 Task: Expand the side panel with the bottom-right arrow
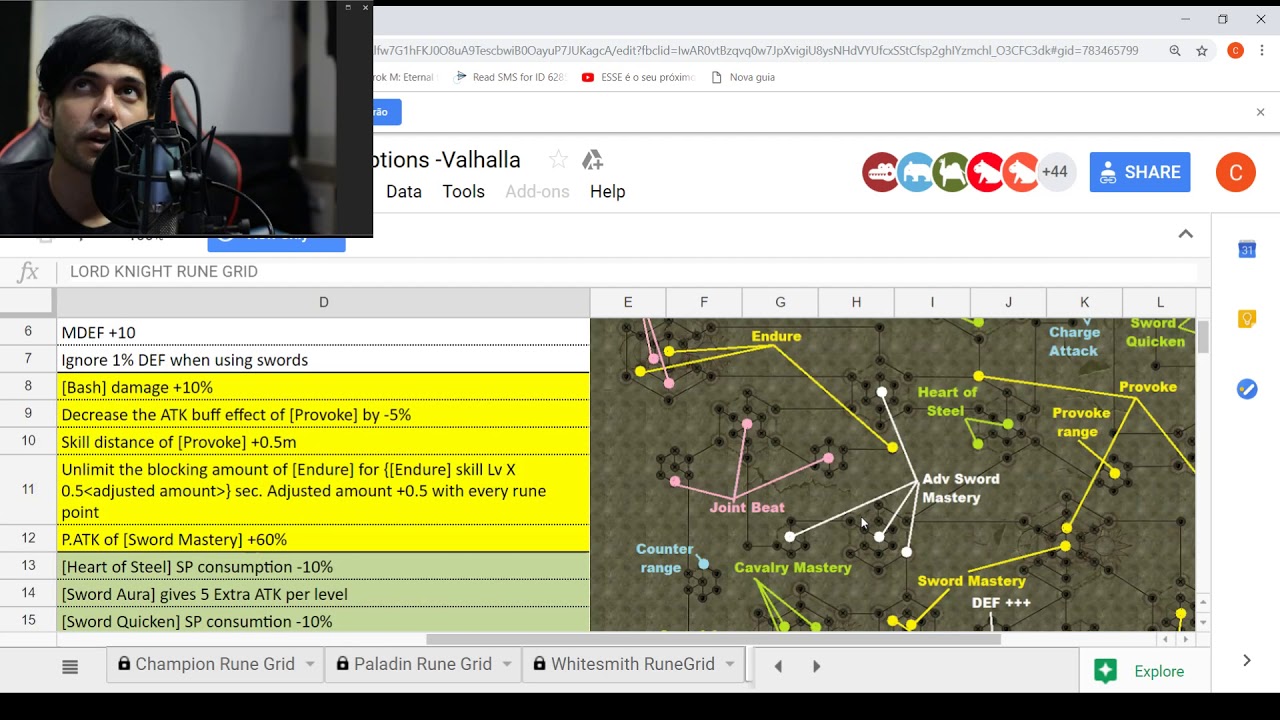tap(1246, 660)
